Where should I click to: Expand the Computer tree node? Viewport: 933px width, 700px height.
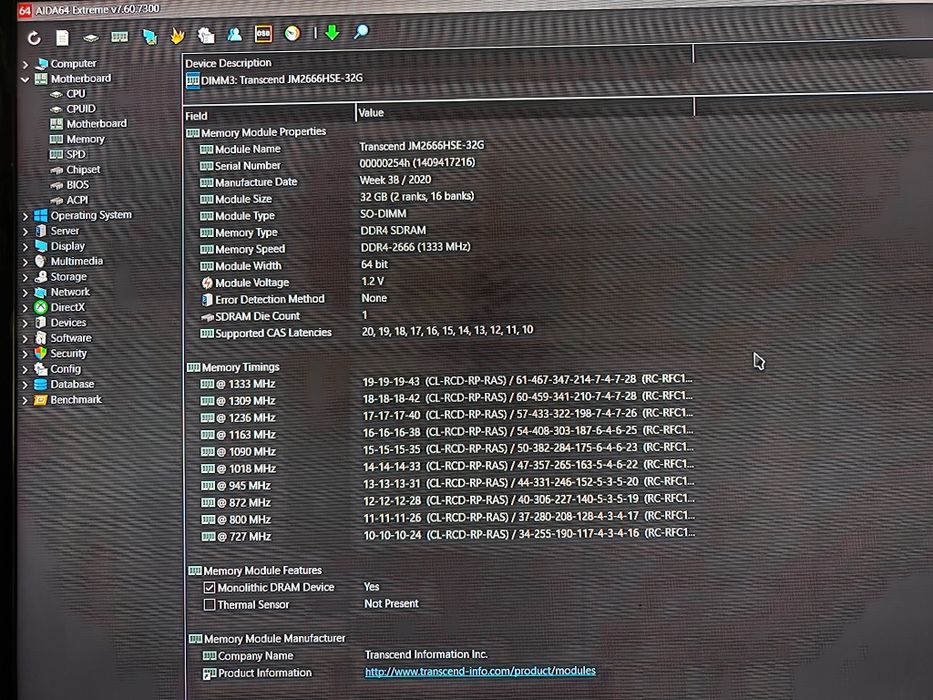(x=25, y=64)
